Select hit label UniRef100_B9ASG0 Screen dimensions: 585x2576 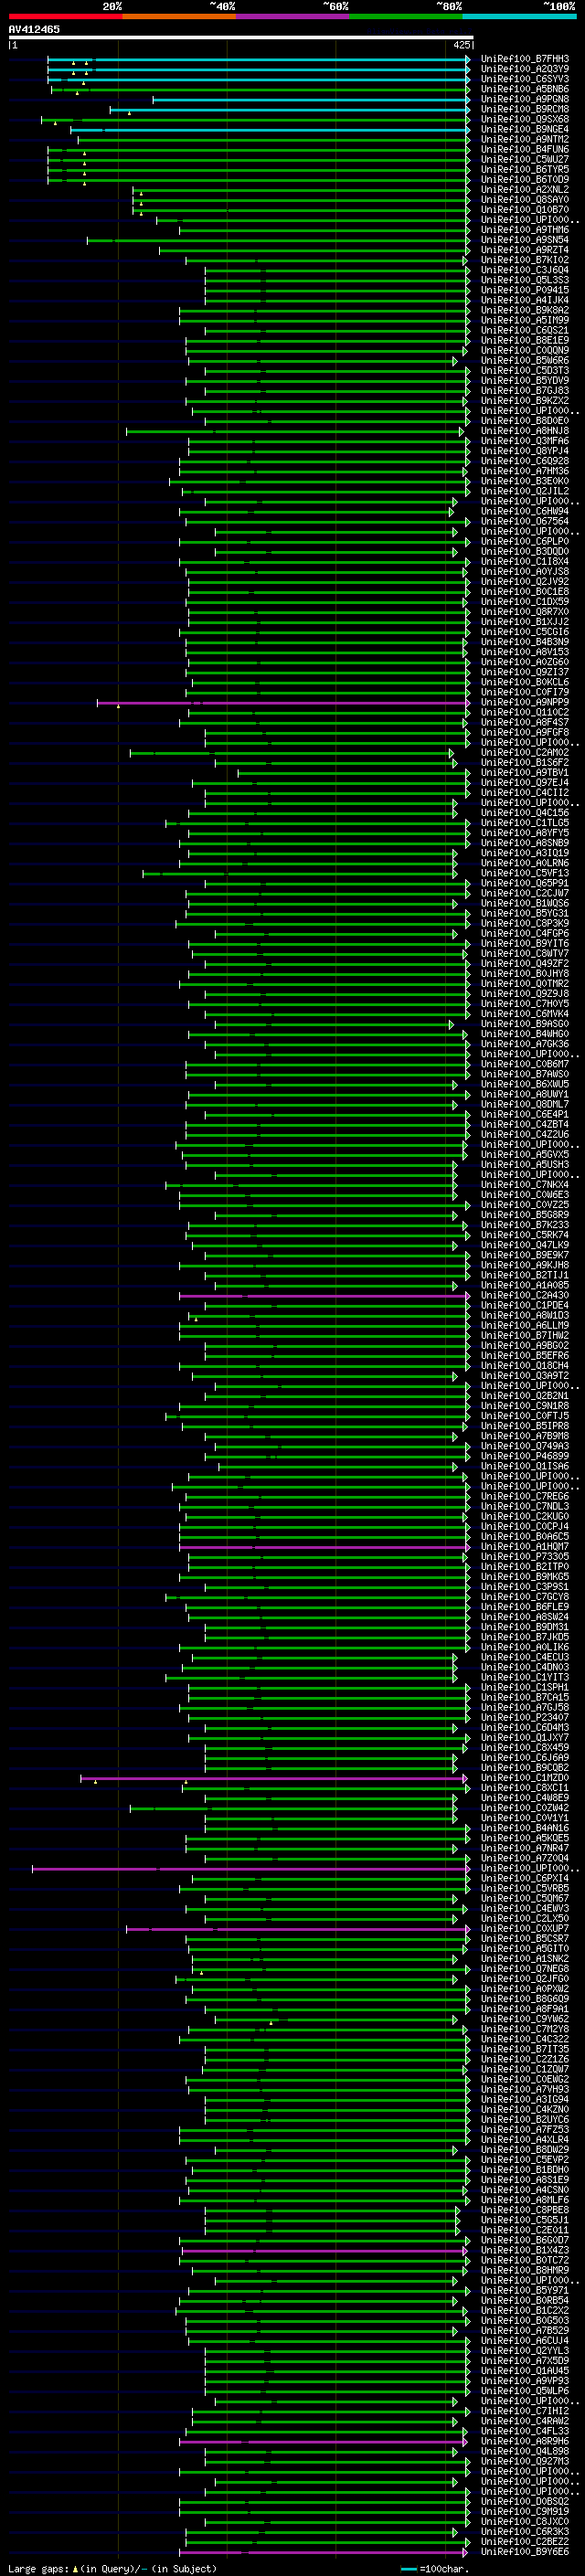click(525, 1024)
